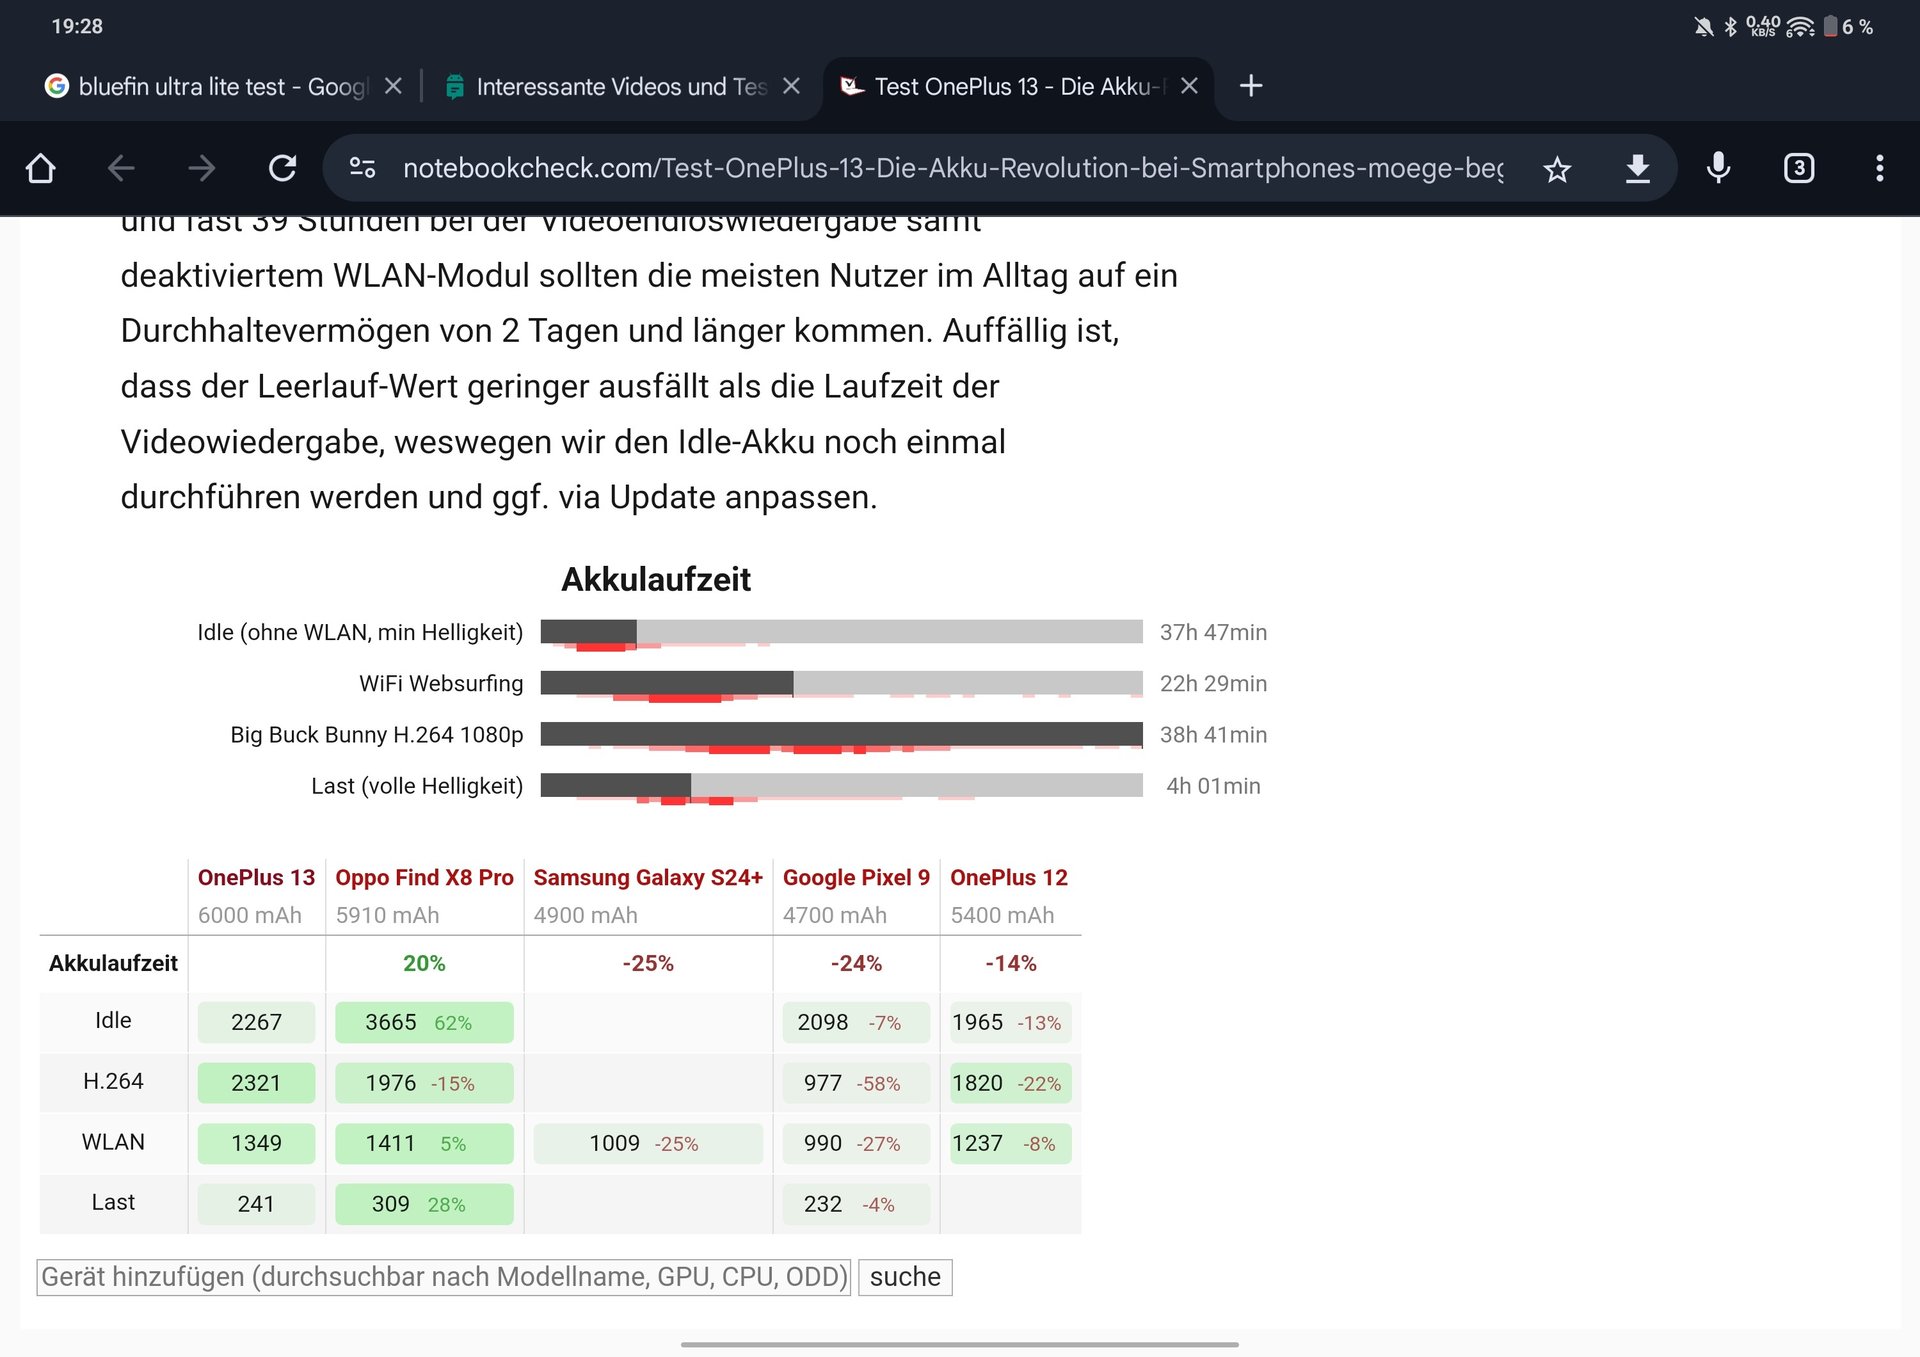Close the bluefin ultra lite tab

393,86
